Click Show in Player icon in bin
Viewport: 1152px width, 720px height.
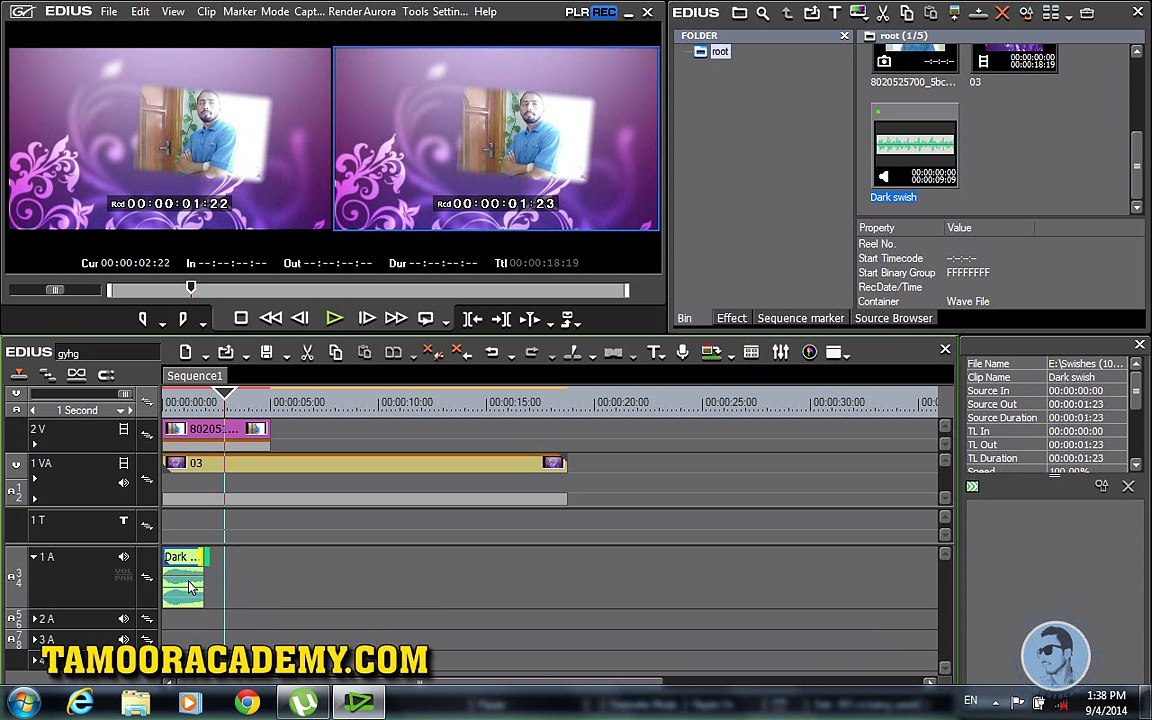point(954,12)
